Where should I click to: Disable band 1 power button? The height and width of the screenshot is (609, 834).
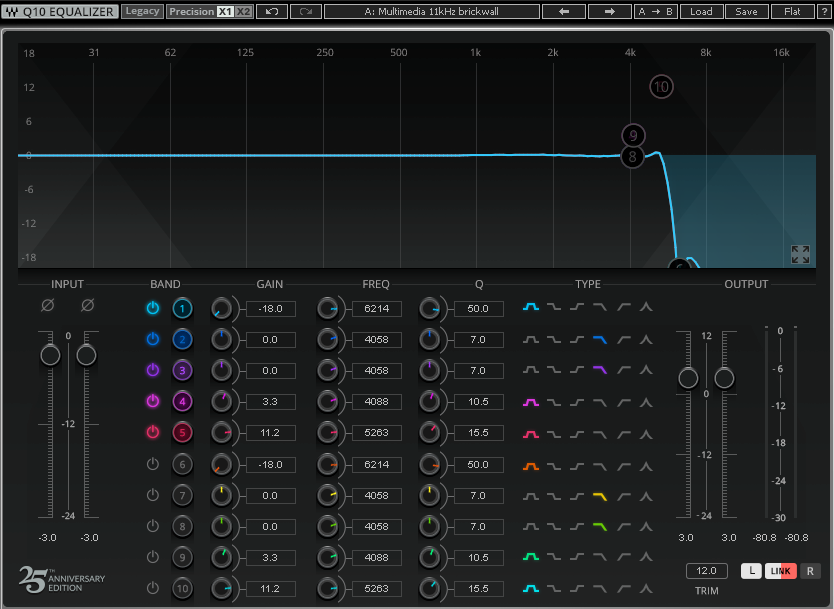coord(153,308)
